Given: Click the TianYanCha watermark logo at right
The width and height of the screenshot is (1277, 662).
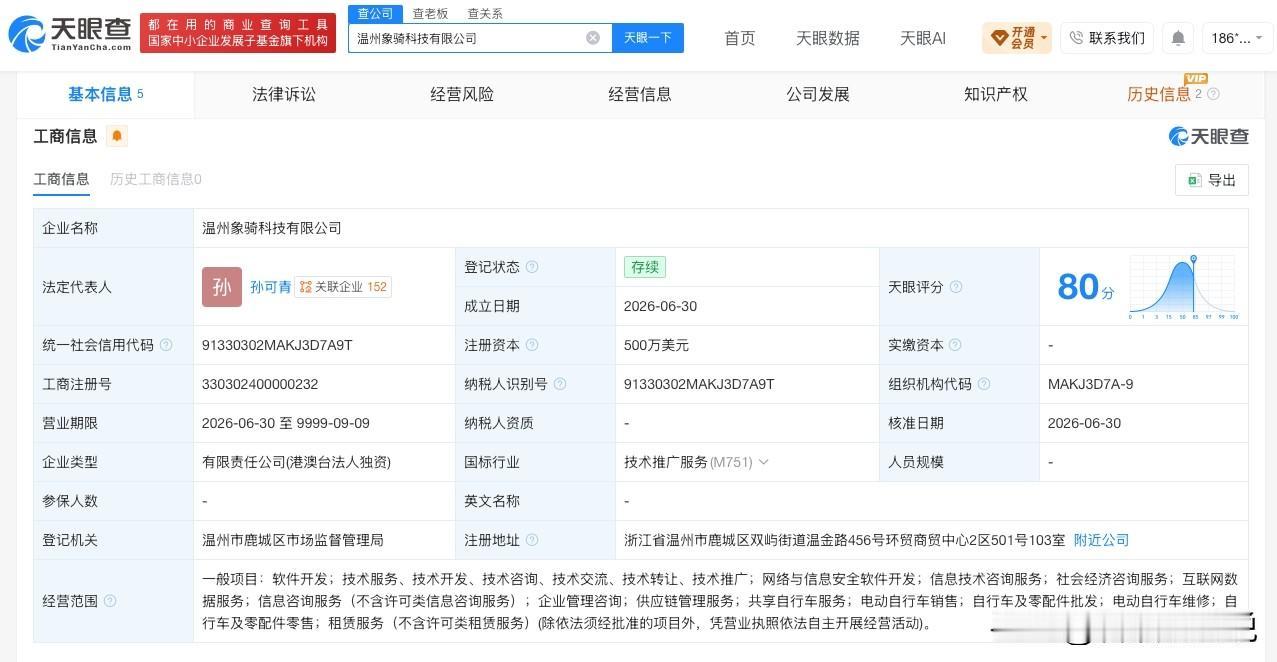Looking at the screenshot, I should pos(1208,136).
